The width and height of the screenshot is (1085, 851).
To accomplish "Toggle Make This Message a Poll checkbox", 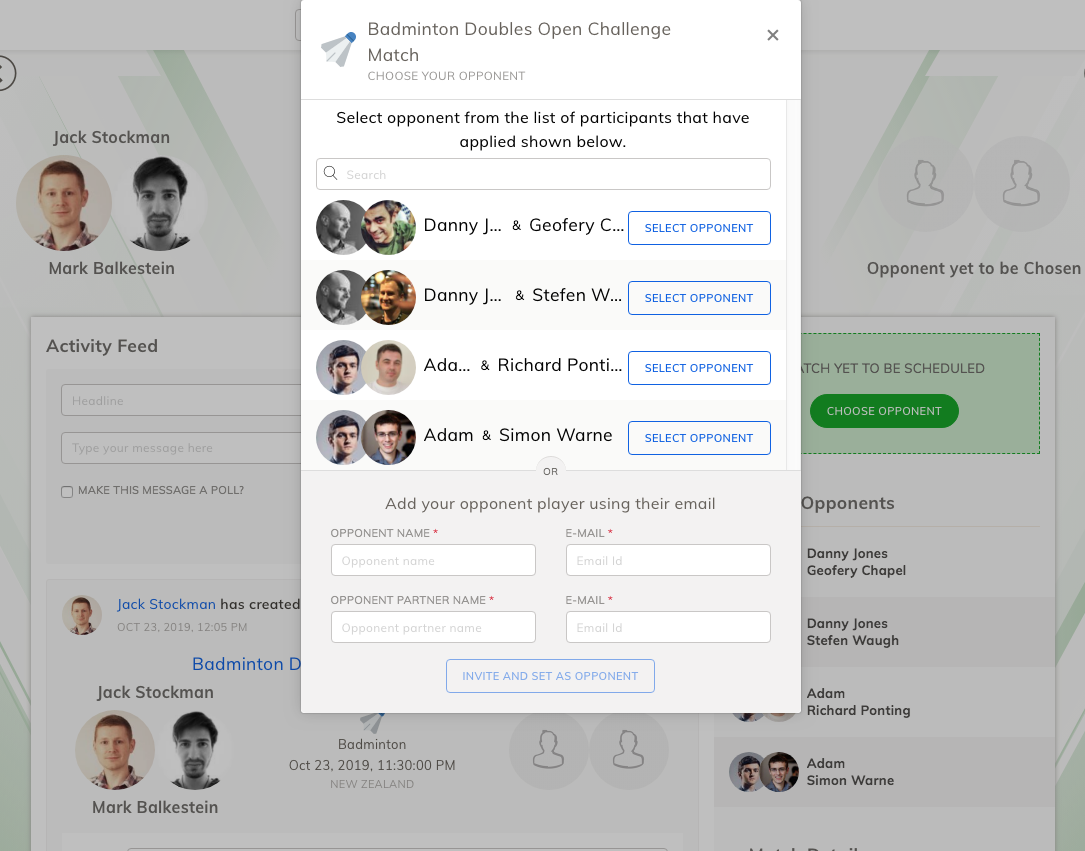I will coord(67,491).
